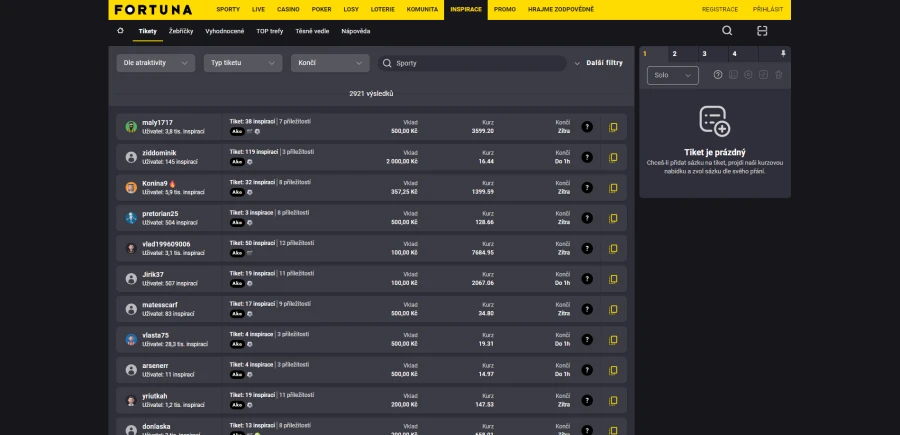900x435 pixels.
Task: Copy maly1717's ticket to betslip
Action: pos(613,127)
